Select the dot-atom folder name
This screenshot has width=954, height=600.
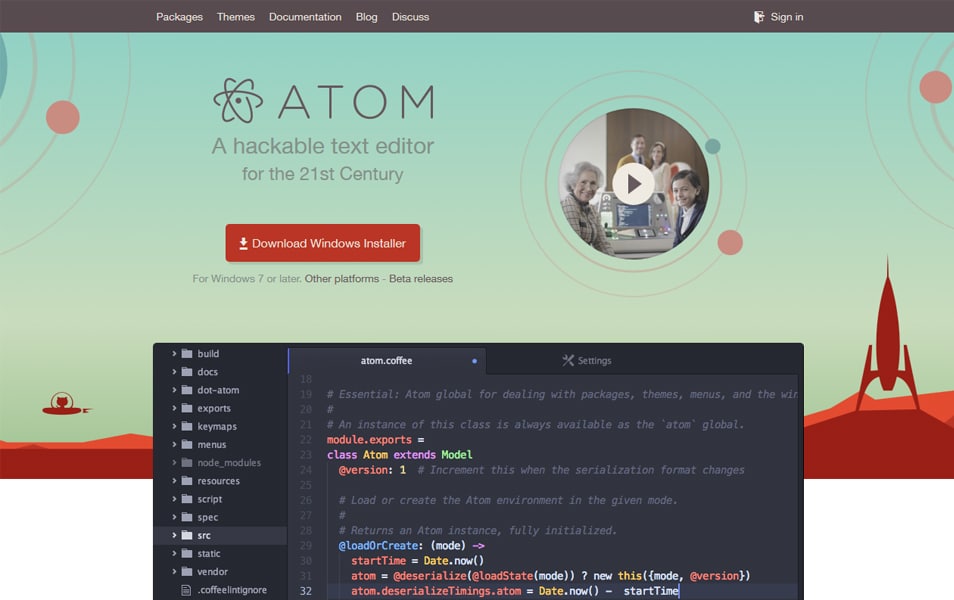(x=218, y=390)
